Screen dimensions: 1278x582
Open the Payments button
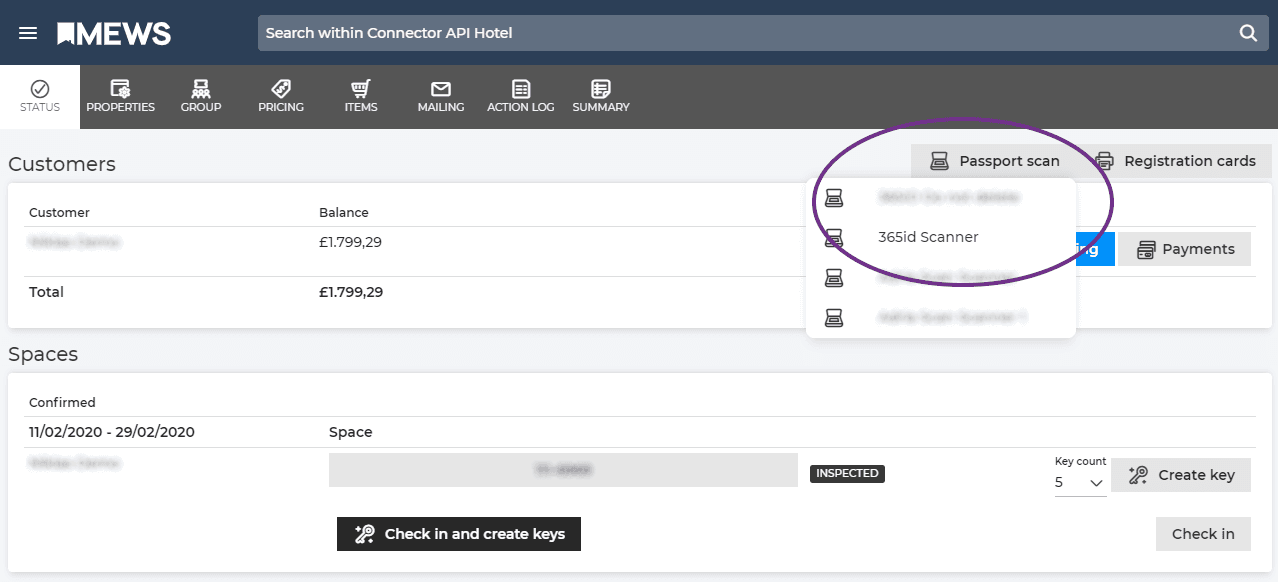1185,249
